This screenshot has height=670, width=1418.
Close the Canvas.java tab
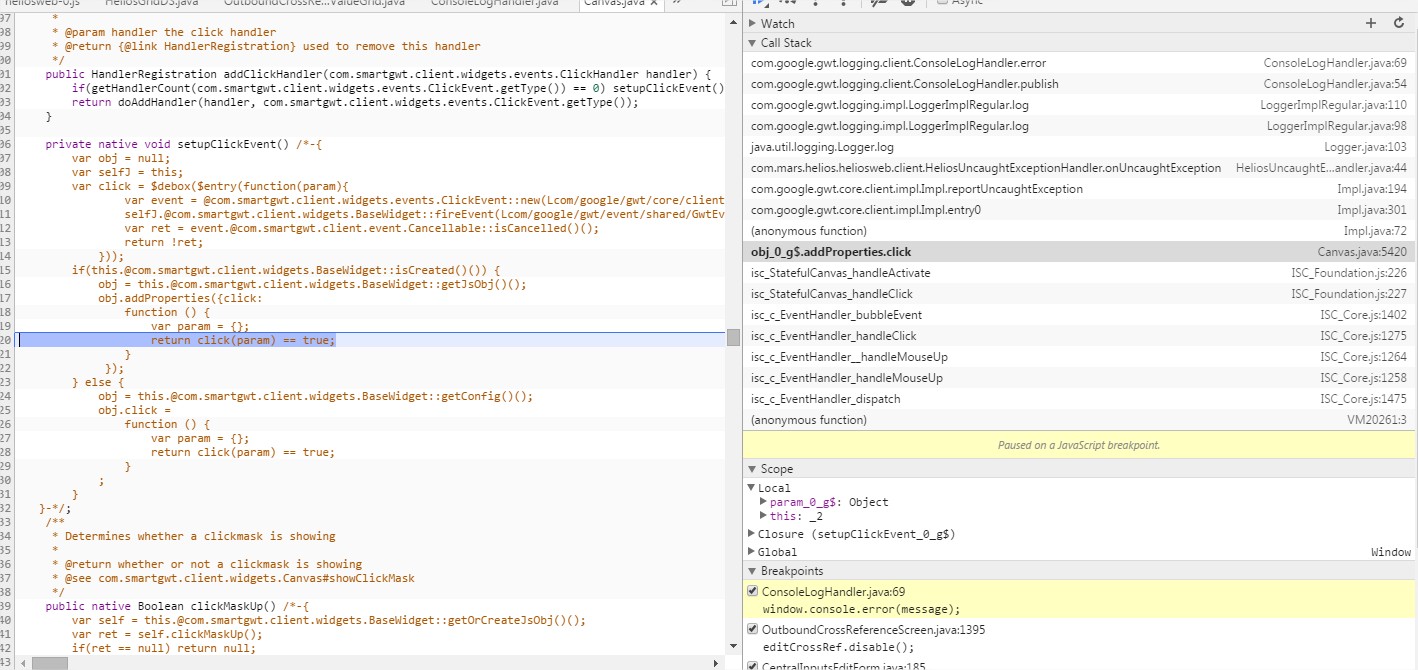click(655, 4)
